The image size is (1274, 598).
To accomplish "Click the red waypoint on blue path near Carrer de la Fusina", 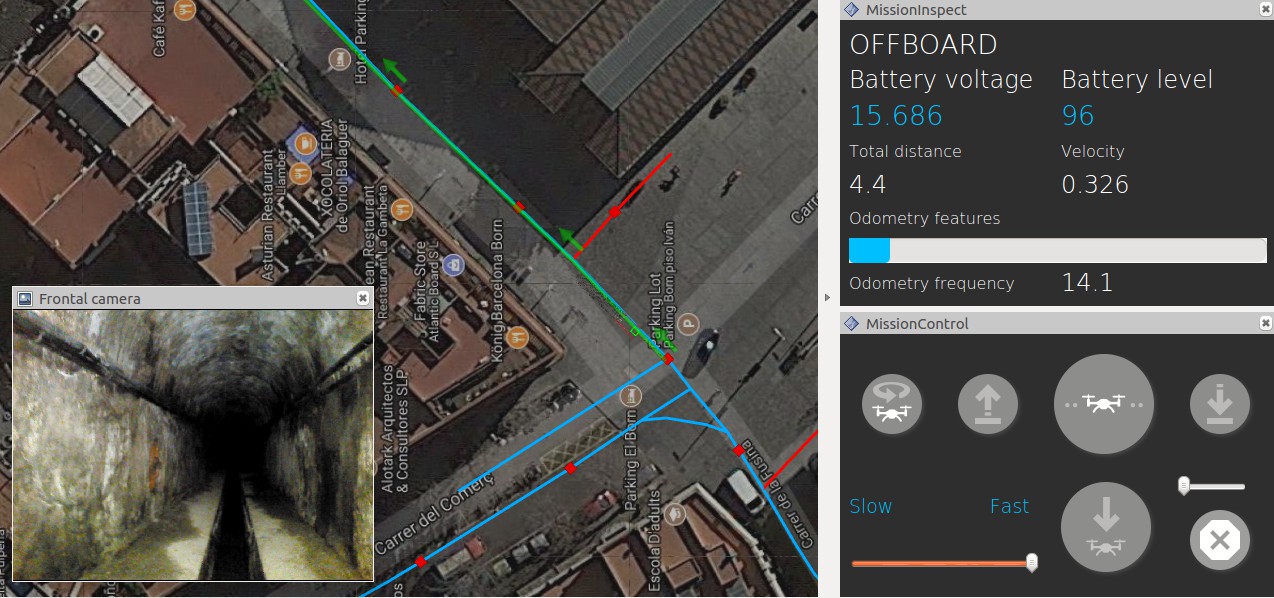I will (738, 451).
